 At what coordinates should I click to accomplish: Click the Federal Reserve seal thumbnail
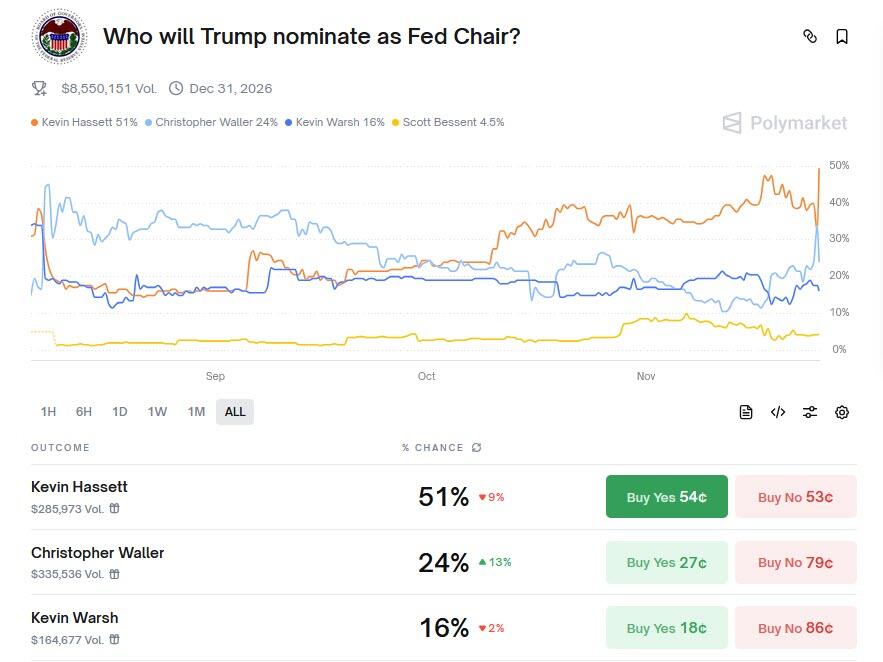(x=61, y=38)
